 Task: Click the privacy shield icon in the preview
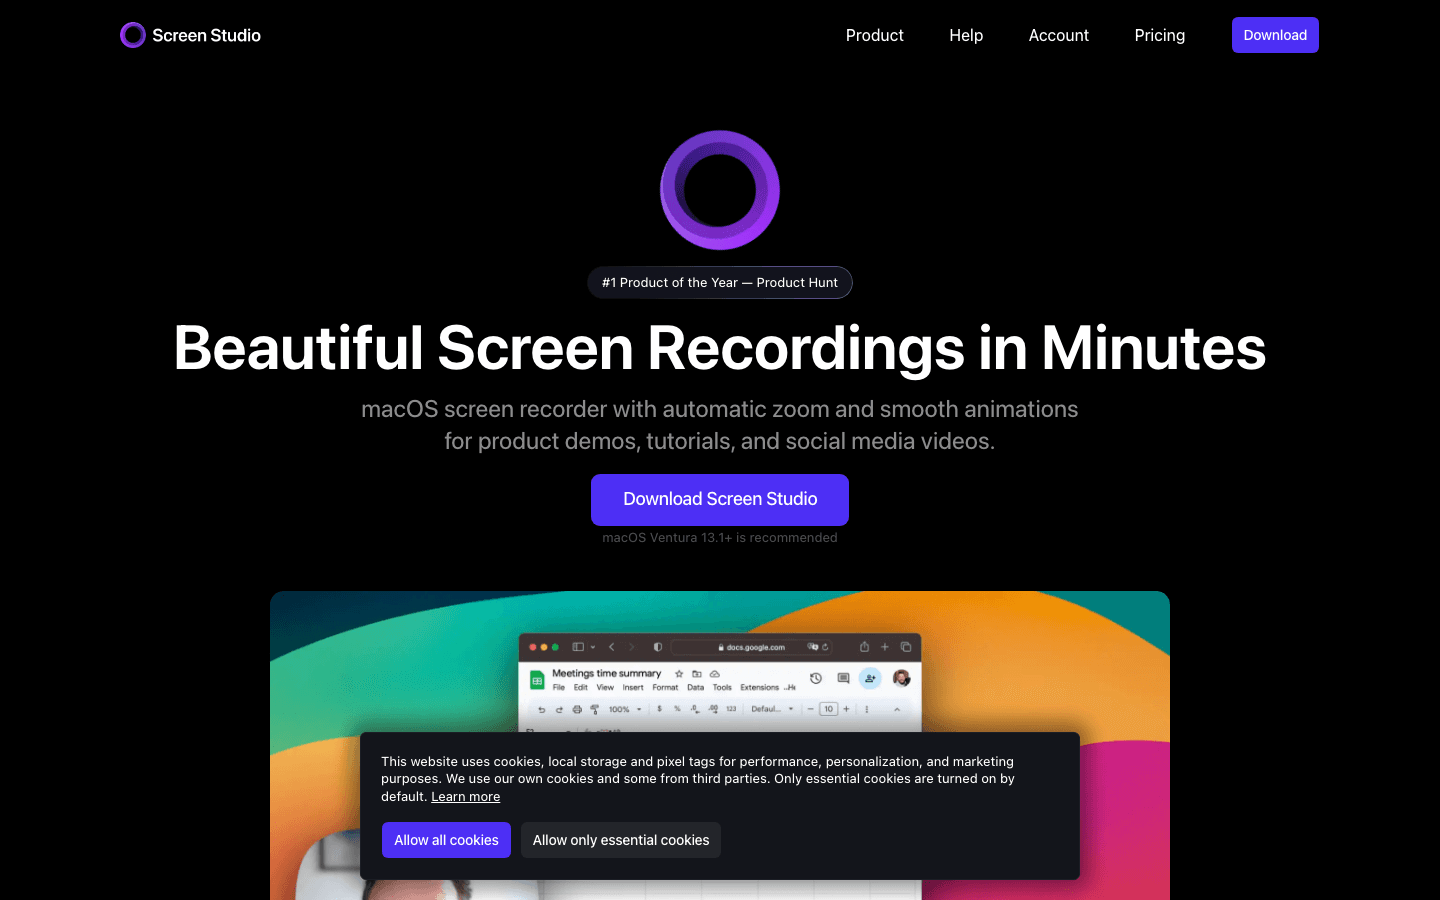[658, 647]
